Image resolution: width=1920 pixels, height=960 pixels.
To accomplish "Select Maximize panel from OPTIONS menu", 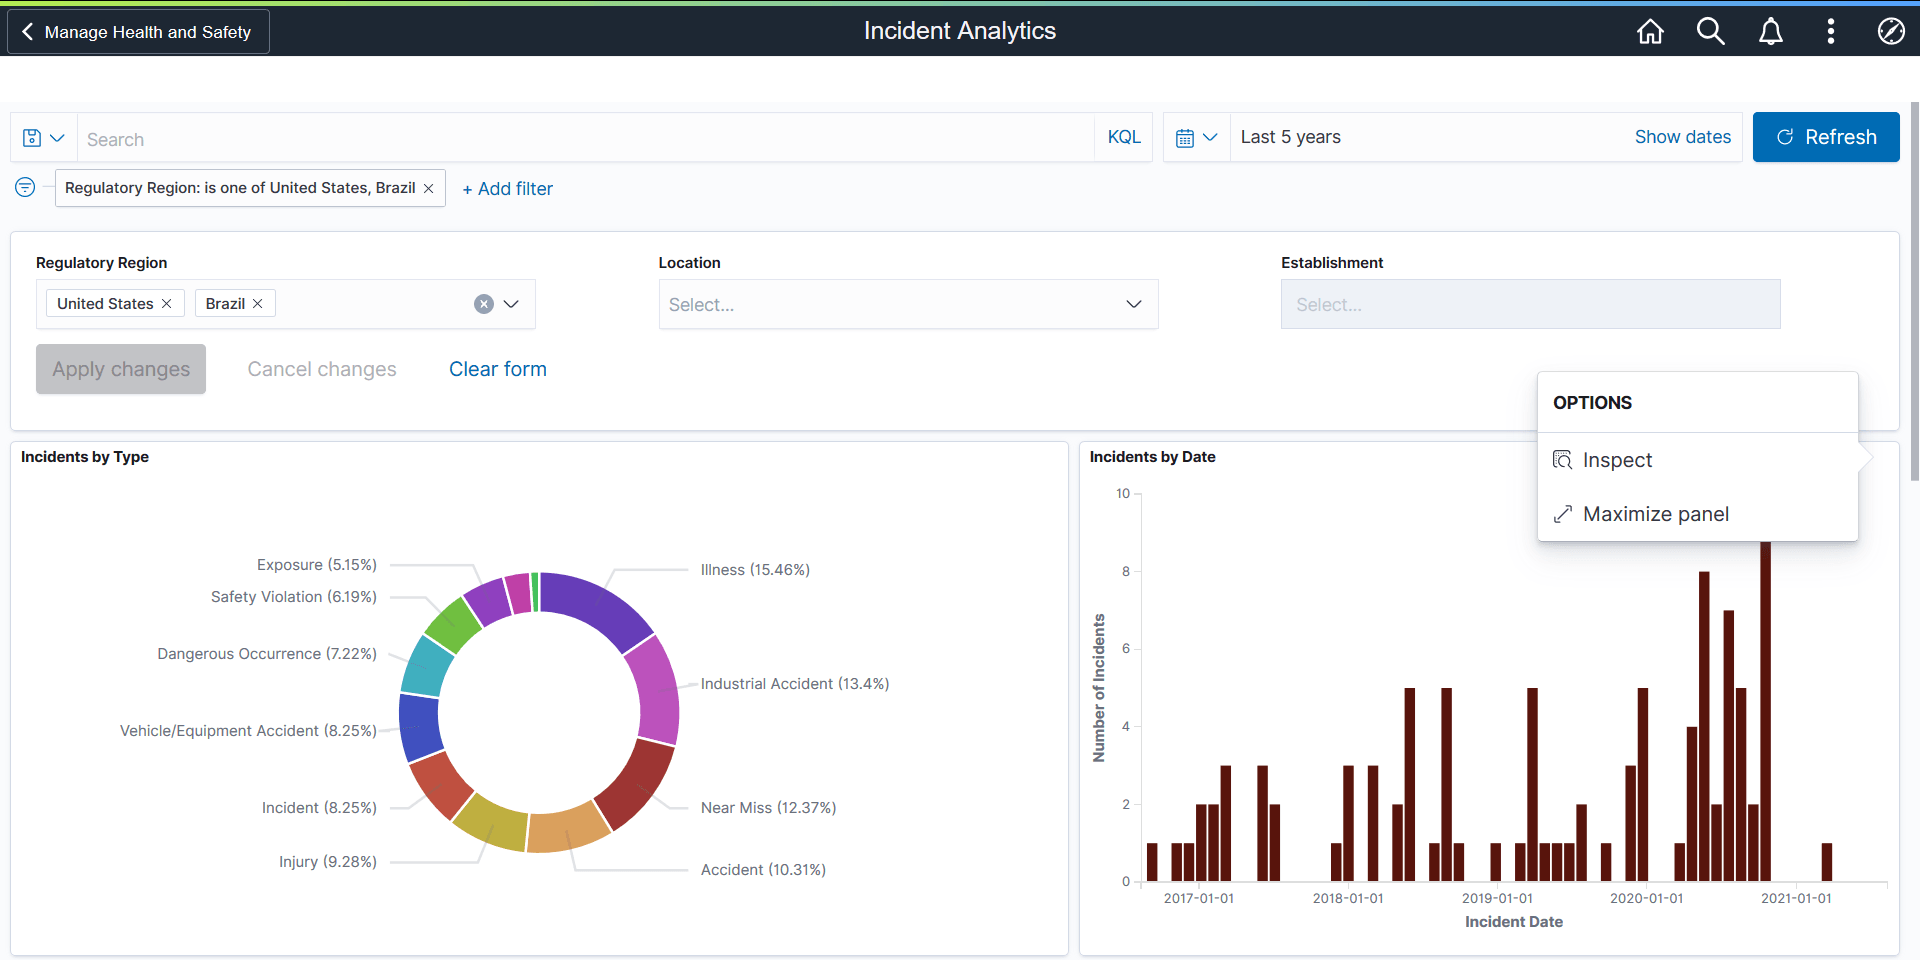I will tap(1656, 514).
